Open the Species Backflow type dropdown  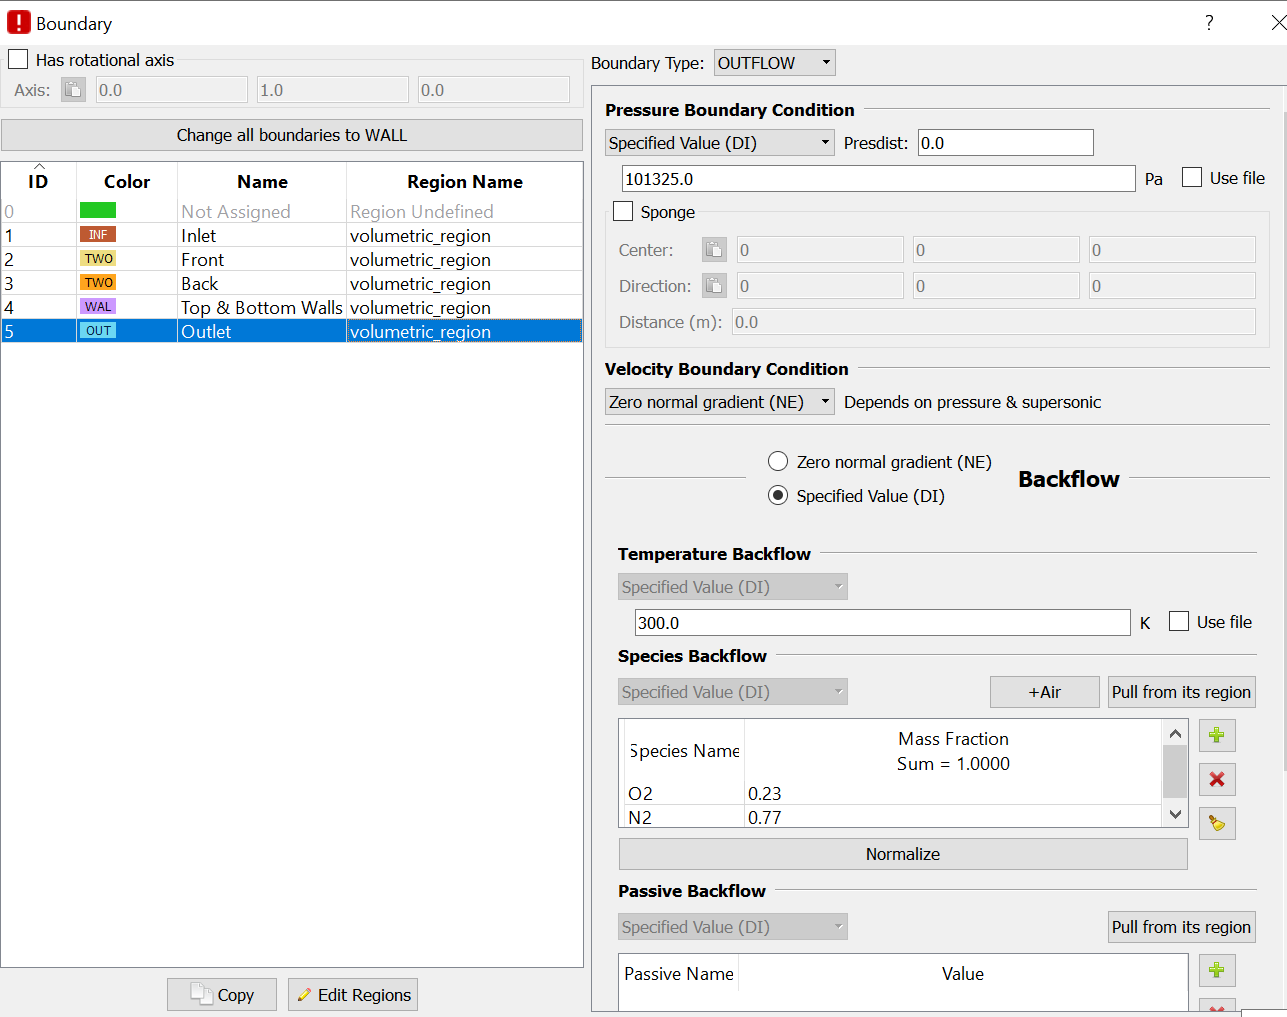tap(733, 692)
